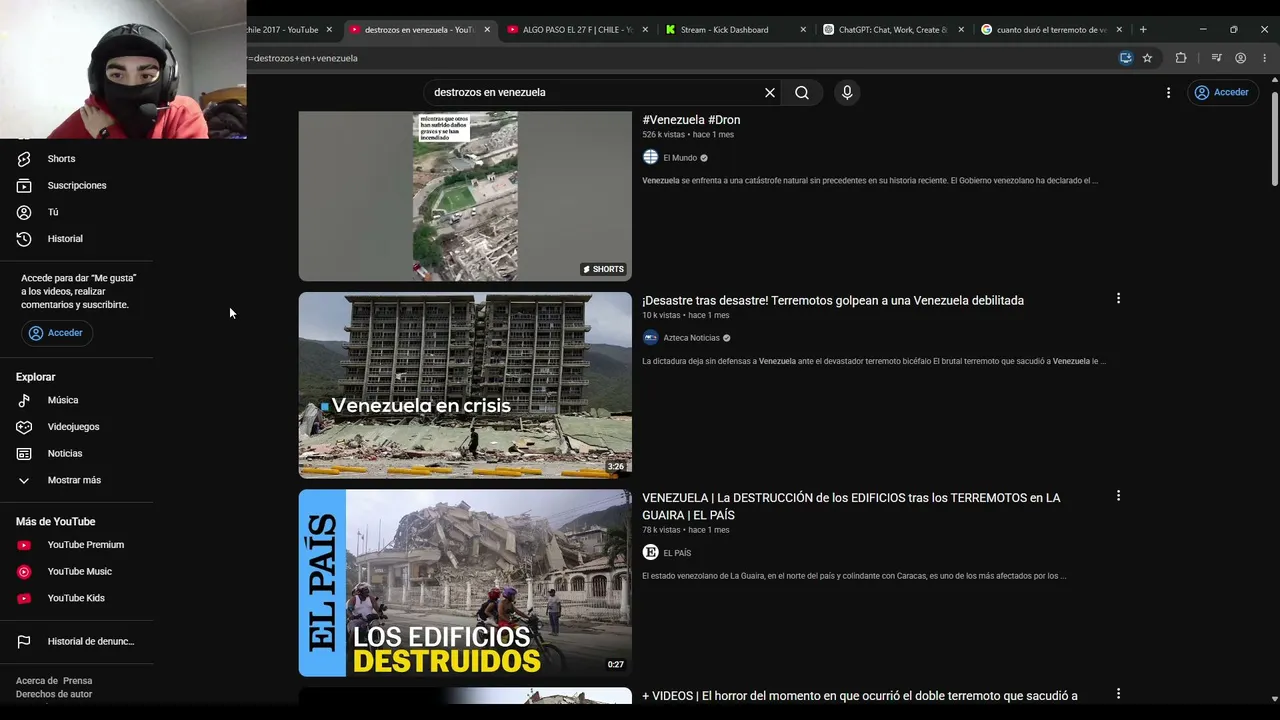Open the Chrome extensions puzzle icon
The image size is (1280, 720).
click(1181, 58)
